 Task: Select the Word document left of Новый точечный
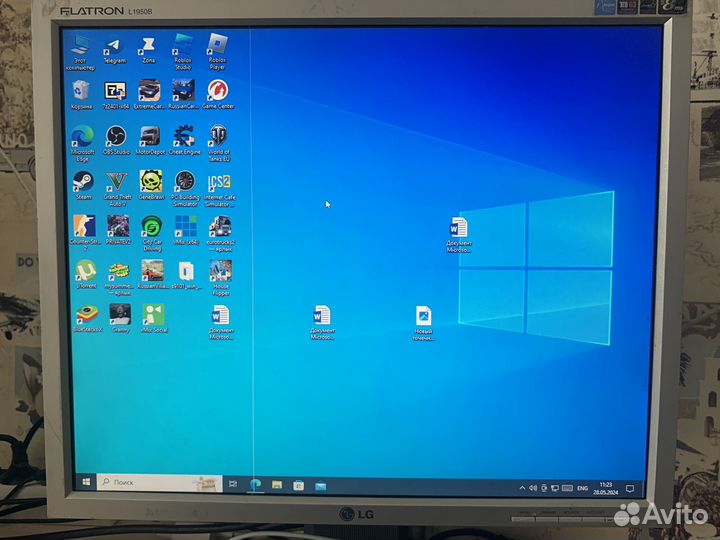tap(322, 323)
